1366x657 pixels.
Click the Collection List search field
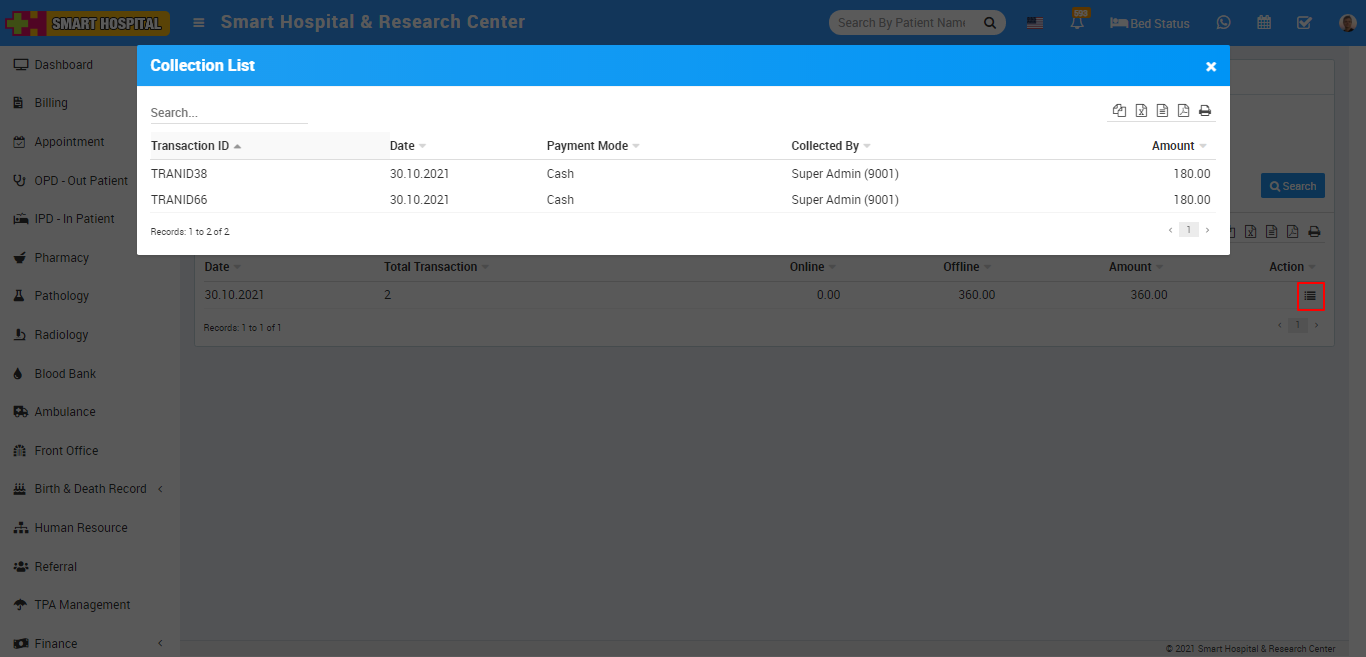pyautogui.click(x=228, y=113)
